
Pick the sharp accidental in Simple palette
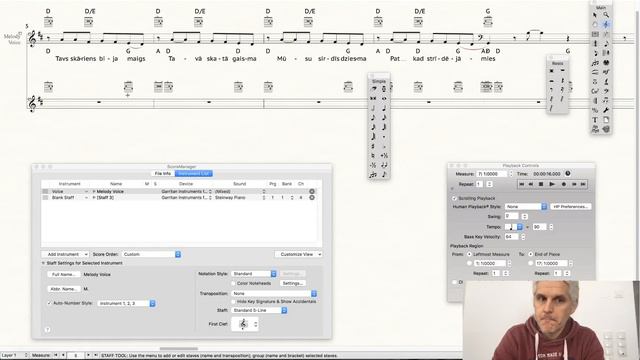373,146
